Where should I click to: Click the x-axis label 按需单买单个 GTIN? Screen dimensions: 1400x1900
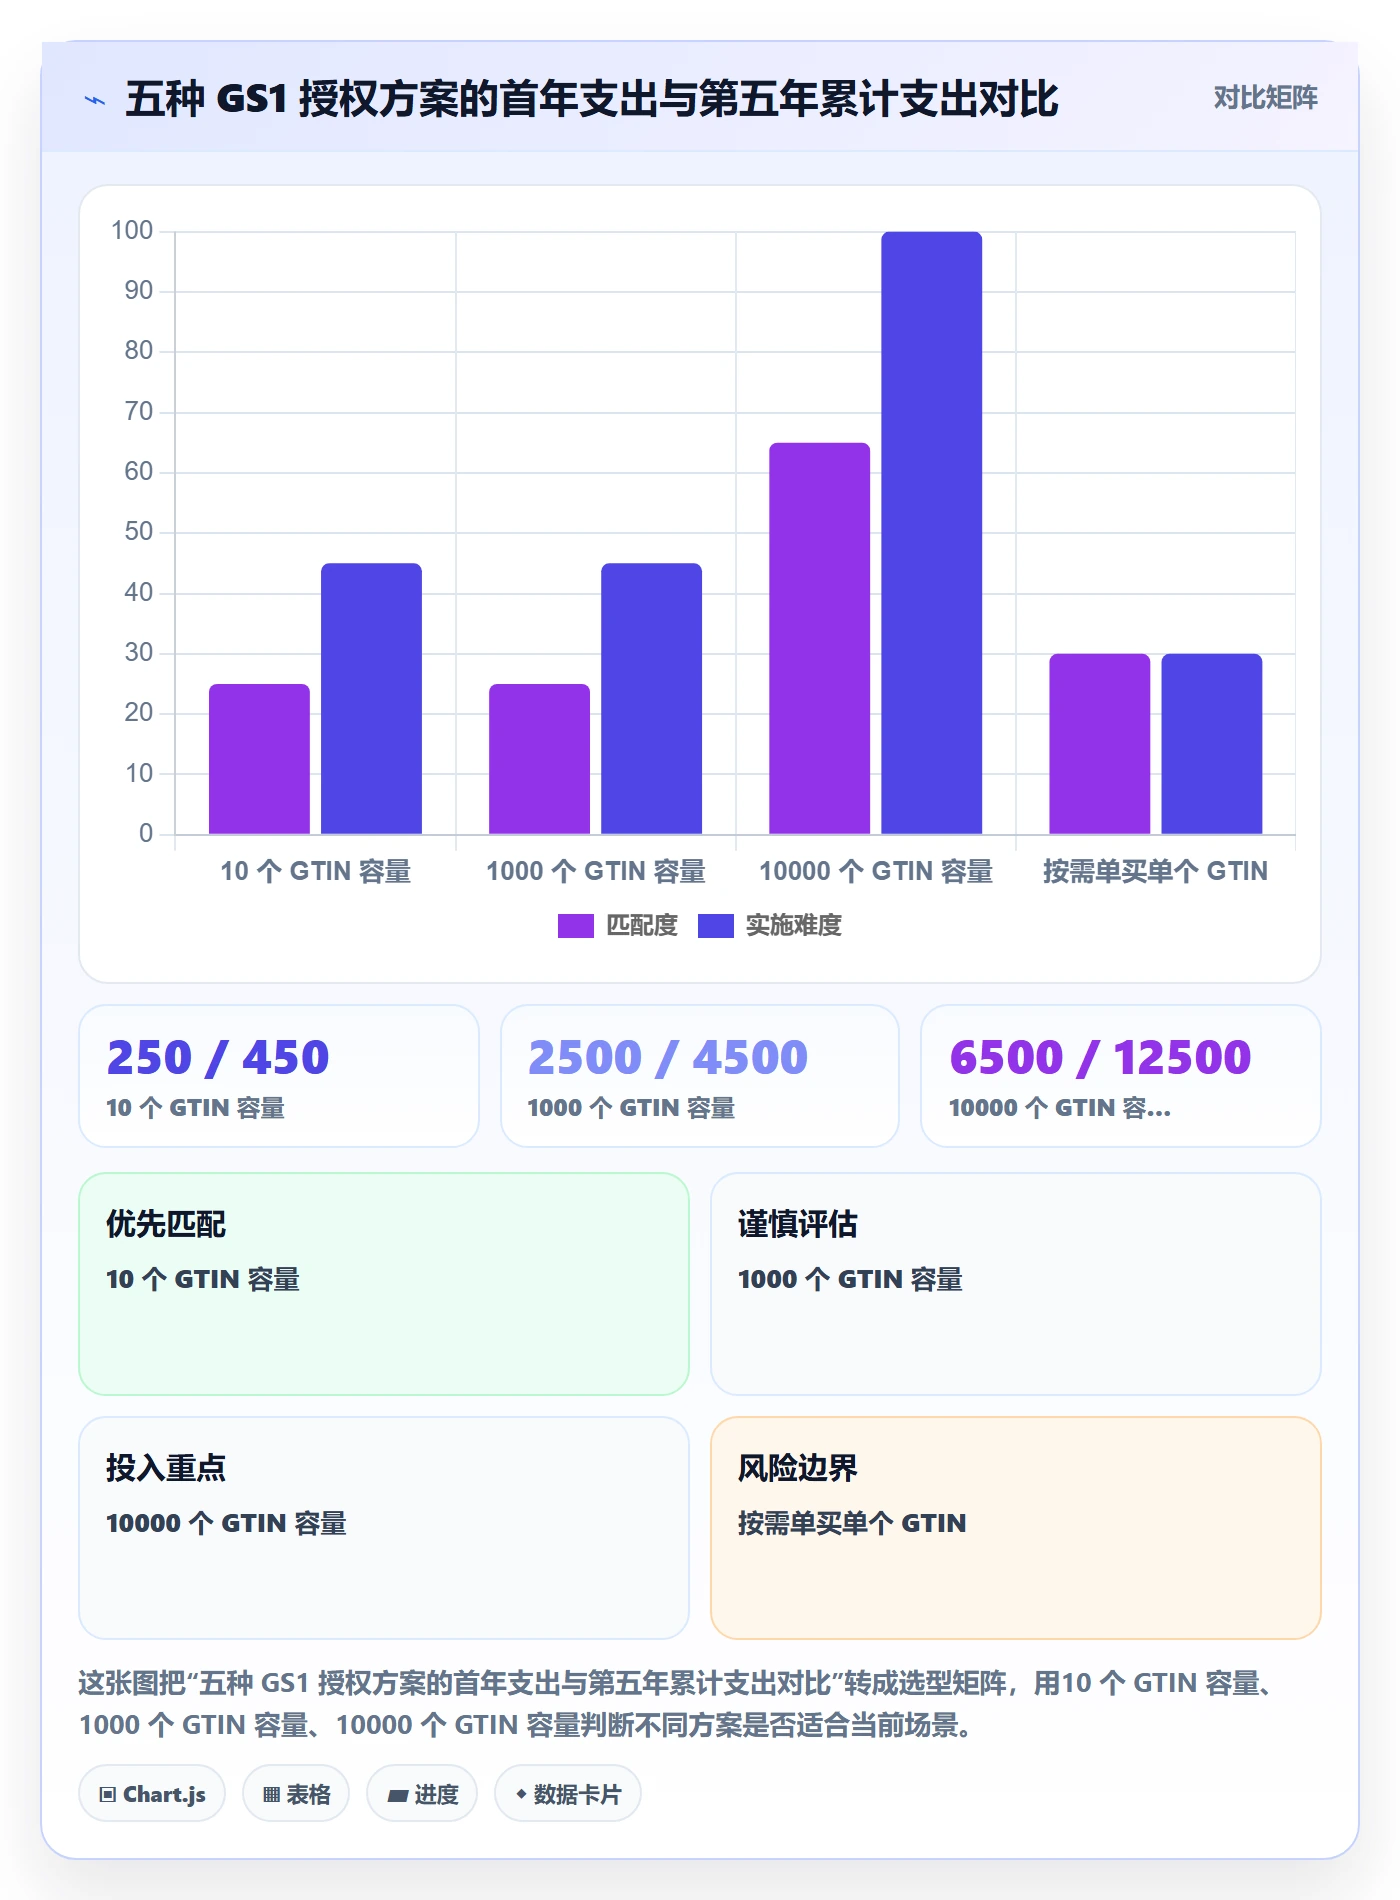1156,872
